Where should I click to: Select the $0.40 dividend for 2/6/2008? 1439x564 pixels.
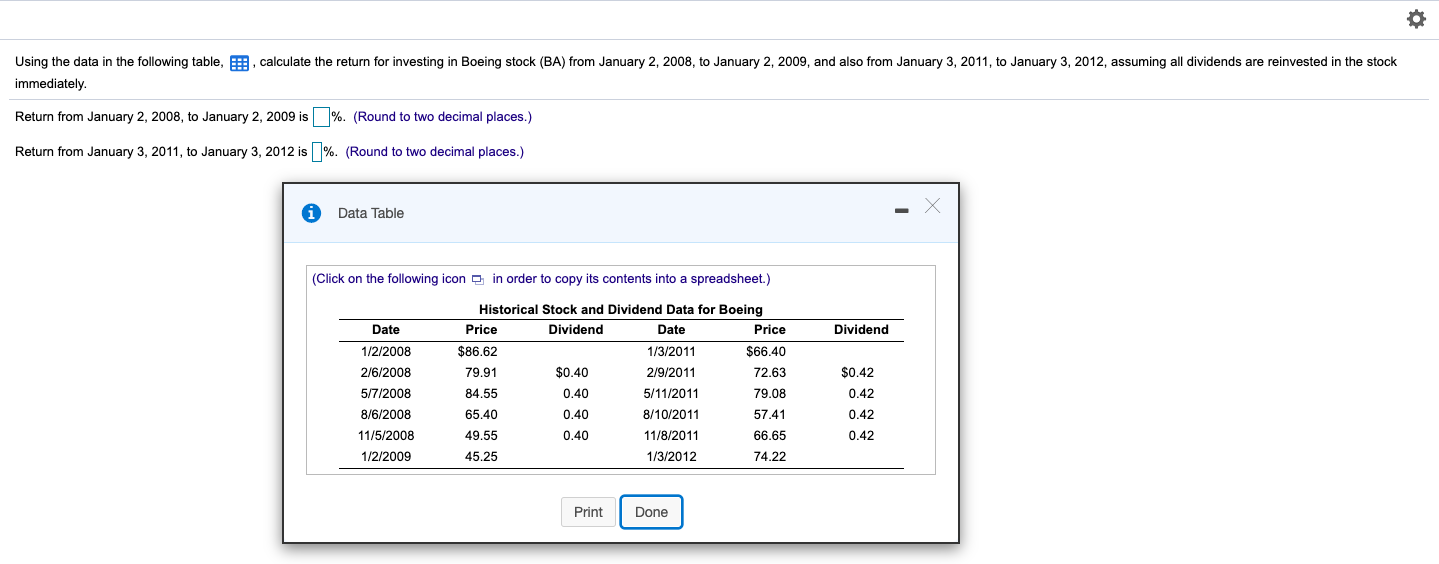(572, 372)
